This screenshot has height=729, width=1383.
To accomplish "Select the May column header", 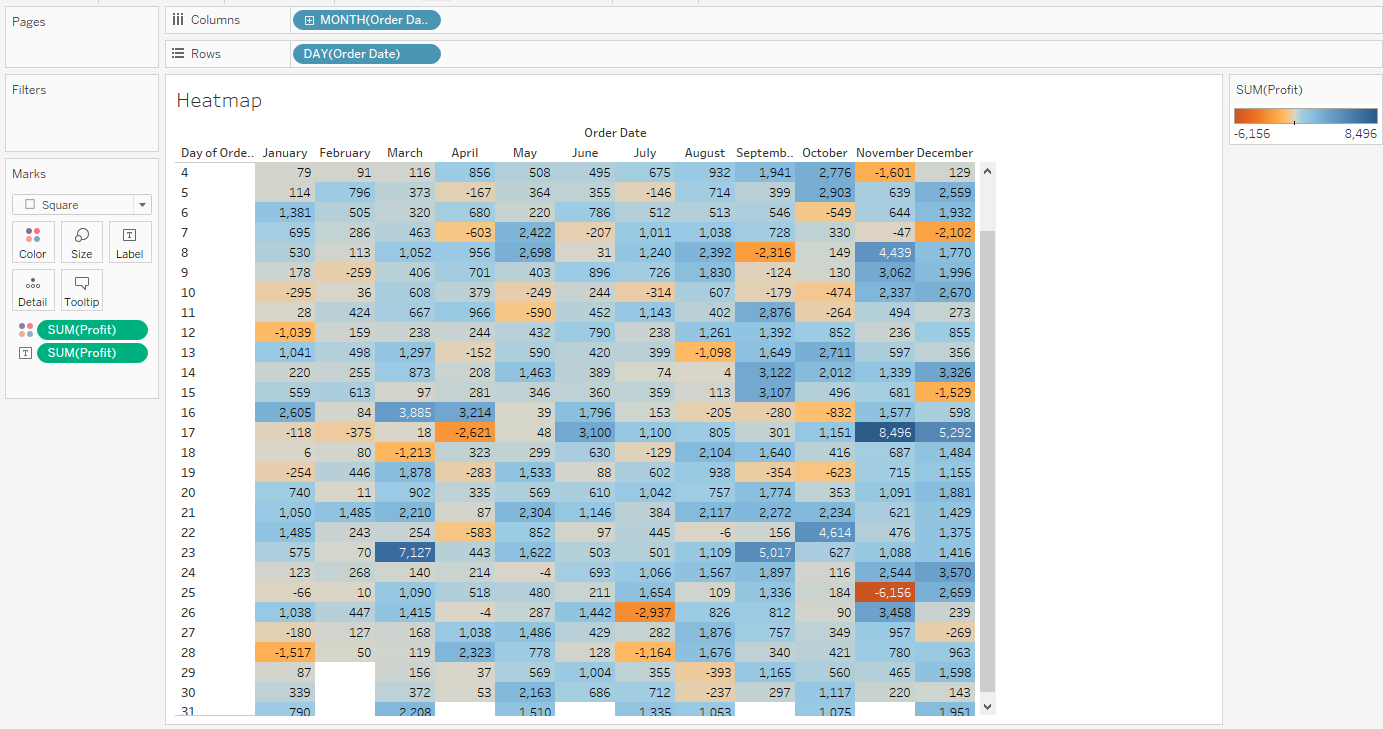I will (525, 153).
